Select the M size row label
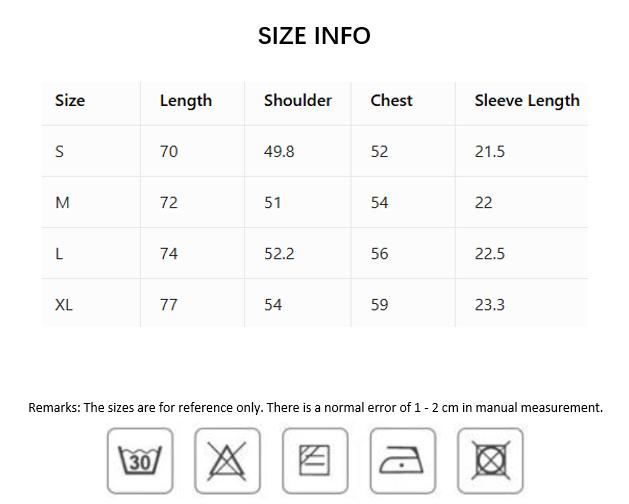The width and height of the screenshot is (629, 504). pos(63,203)
